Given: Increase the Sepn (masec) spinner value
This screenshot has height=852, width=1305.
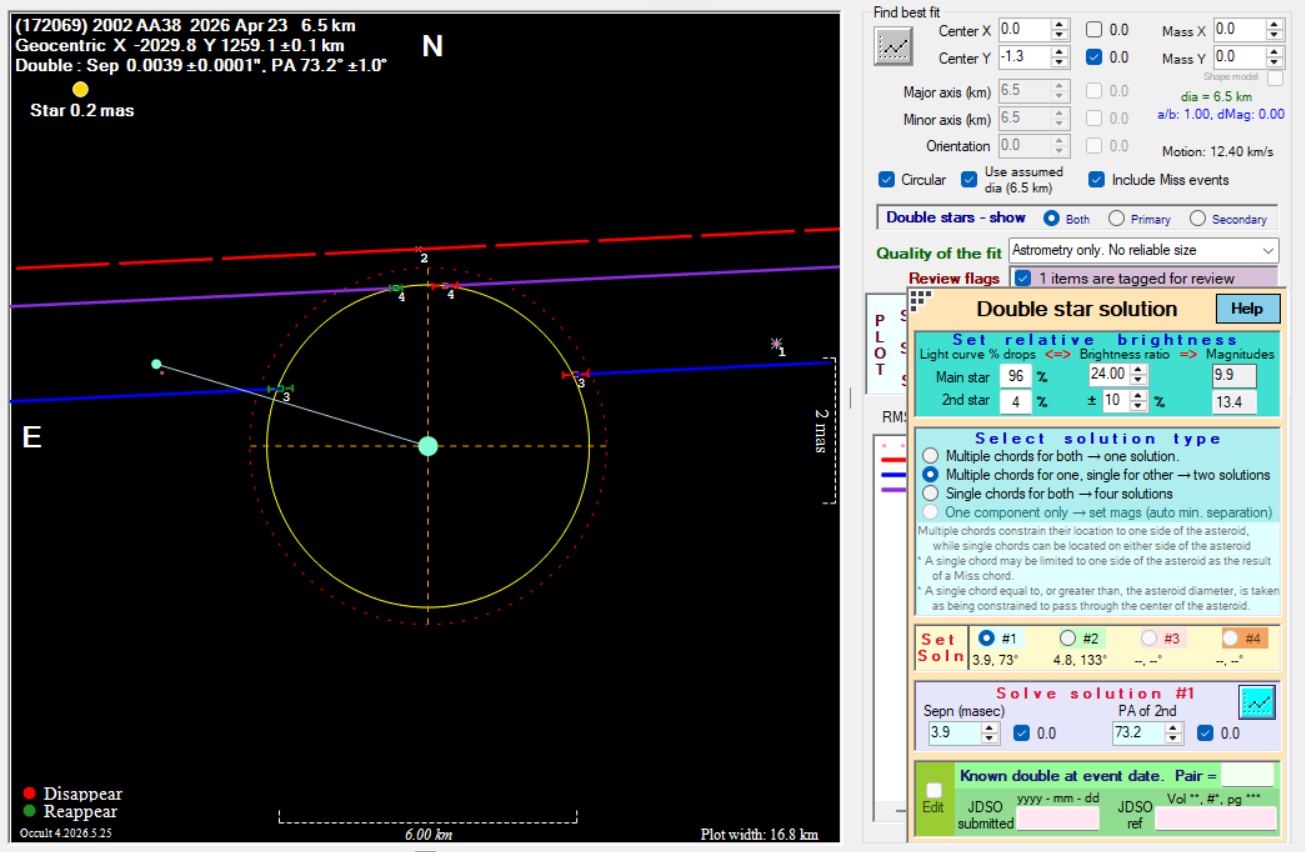Looking at the screenshot, I should [x=991, y=727].
